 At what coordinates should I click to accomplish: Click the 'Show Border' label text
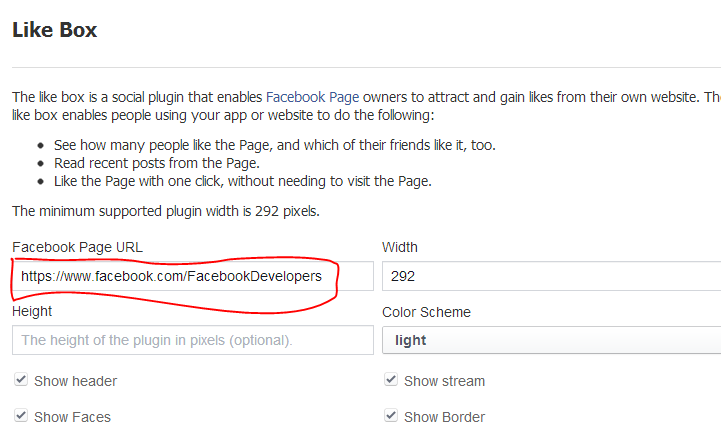pyautogui.click(x=444, y=417)
